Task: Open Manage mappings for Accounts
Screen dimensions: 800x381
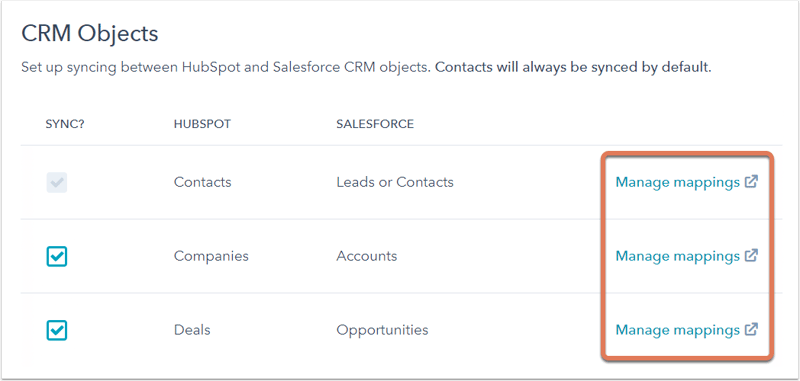Action: [678, 256]
